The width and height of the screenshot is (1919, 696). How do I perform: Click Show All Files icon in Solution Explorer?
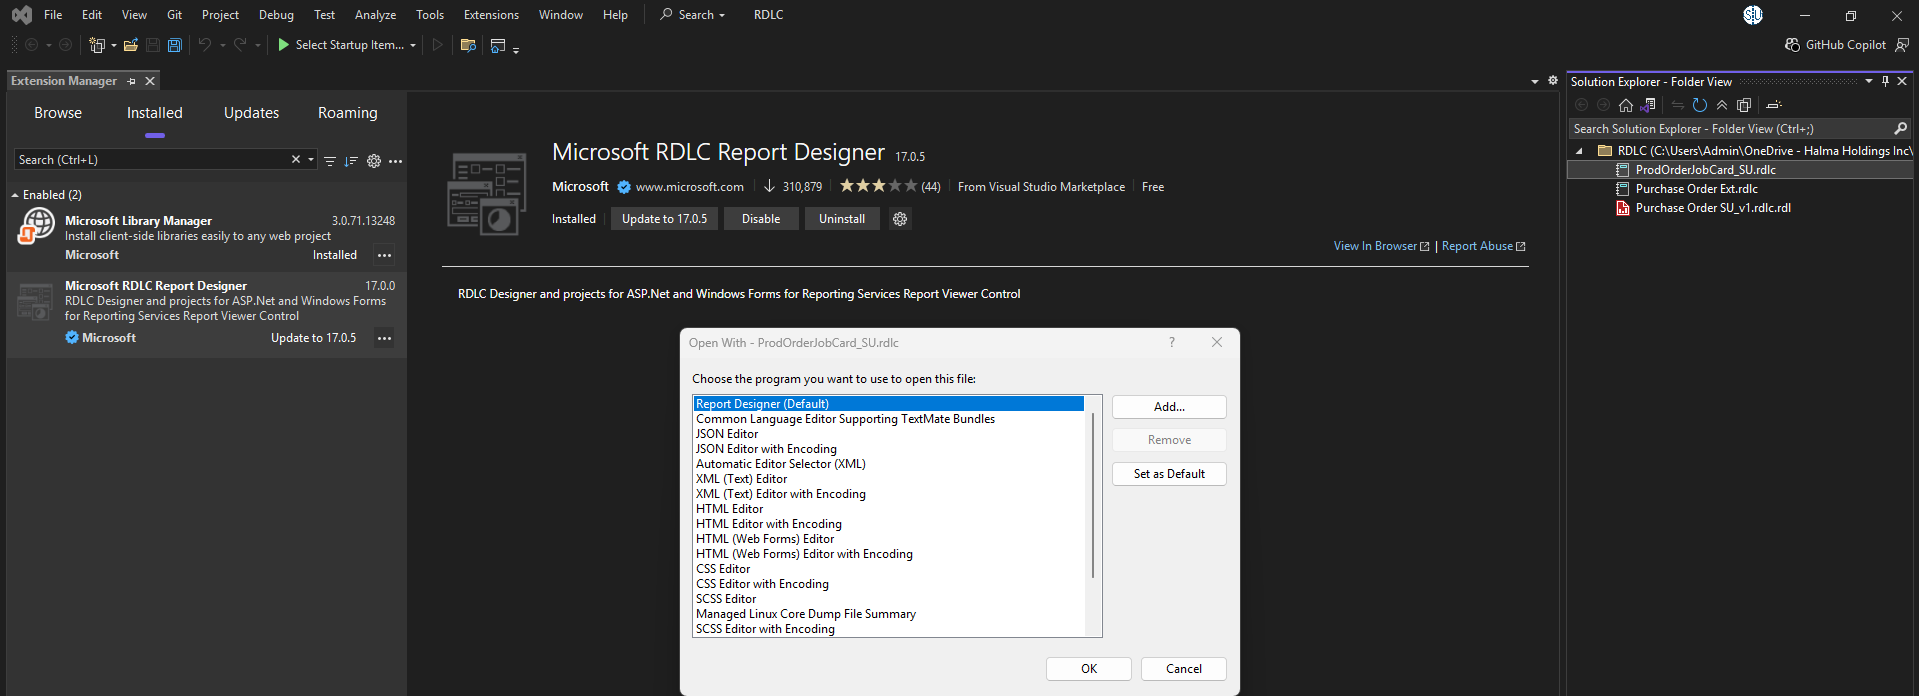pyautogui.click(x=1744, y=105)
